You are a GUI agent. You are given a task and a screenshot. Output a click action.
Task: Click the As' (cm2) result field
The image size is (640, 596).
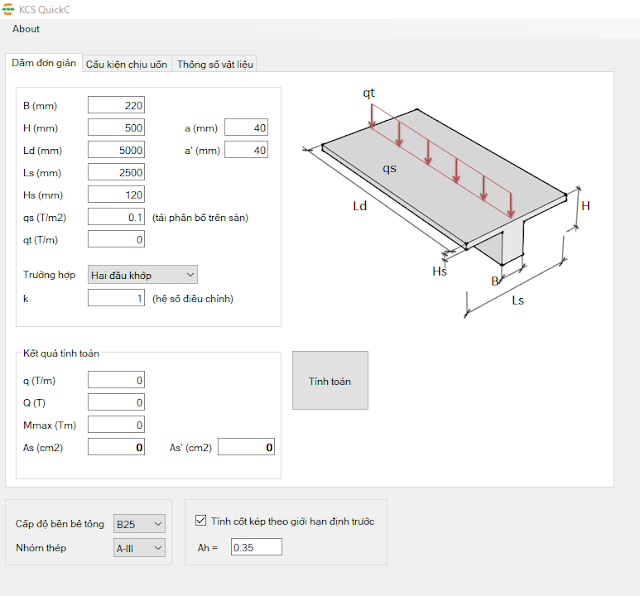click(x=247, y=447)
